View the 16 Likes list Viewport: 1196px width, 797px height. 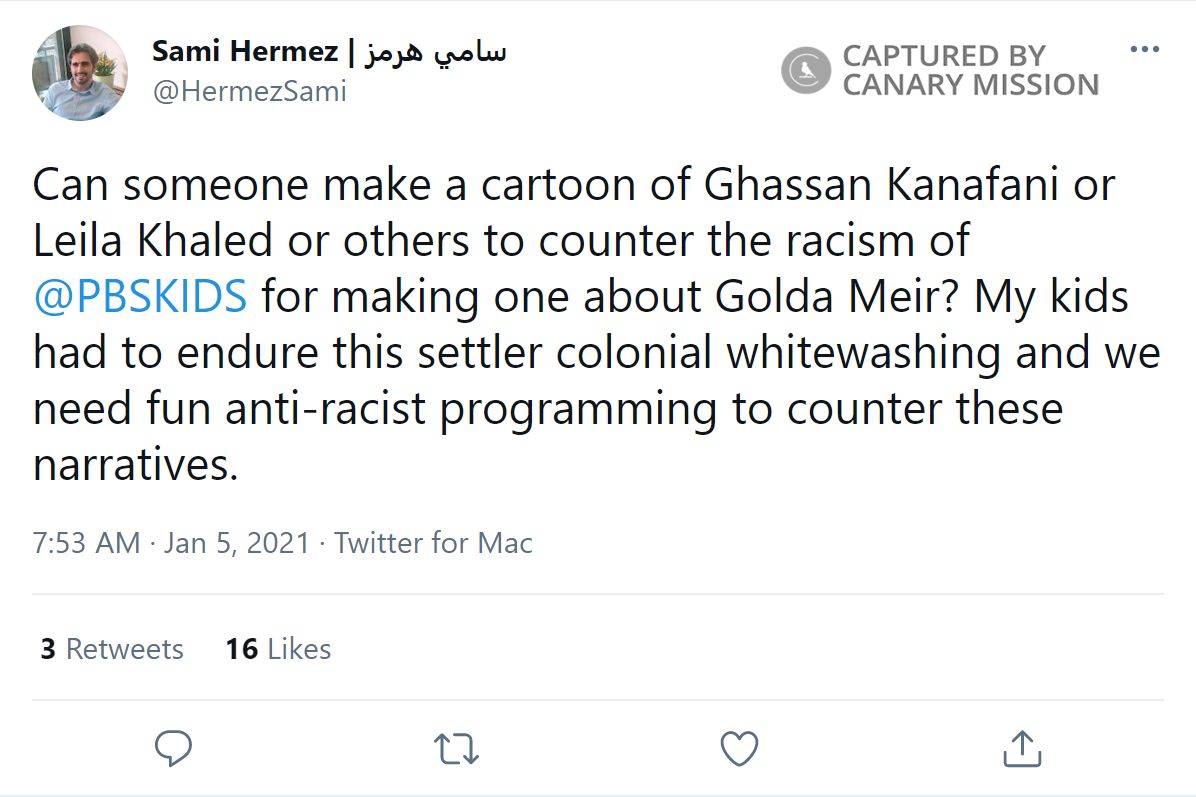point(278,649)
